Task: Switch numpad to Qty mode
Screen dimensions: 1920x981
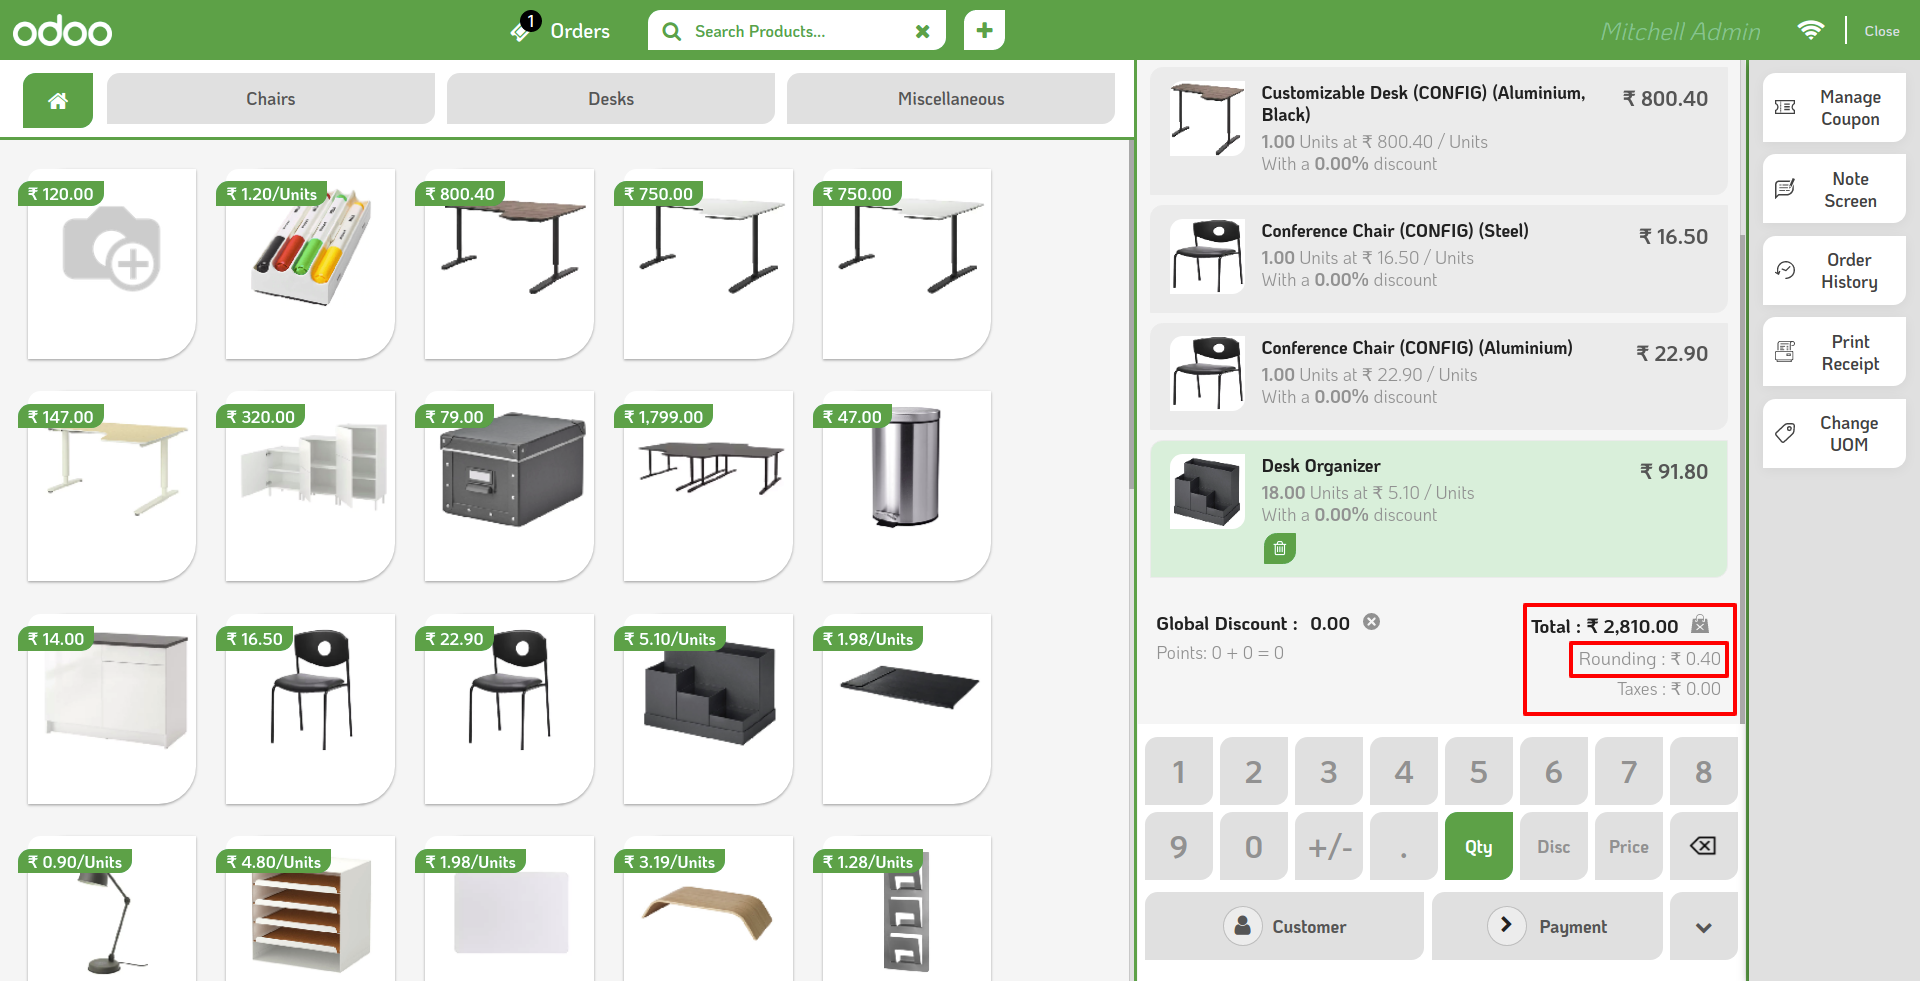Action: tap(1478, 847)
